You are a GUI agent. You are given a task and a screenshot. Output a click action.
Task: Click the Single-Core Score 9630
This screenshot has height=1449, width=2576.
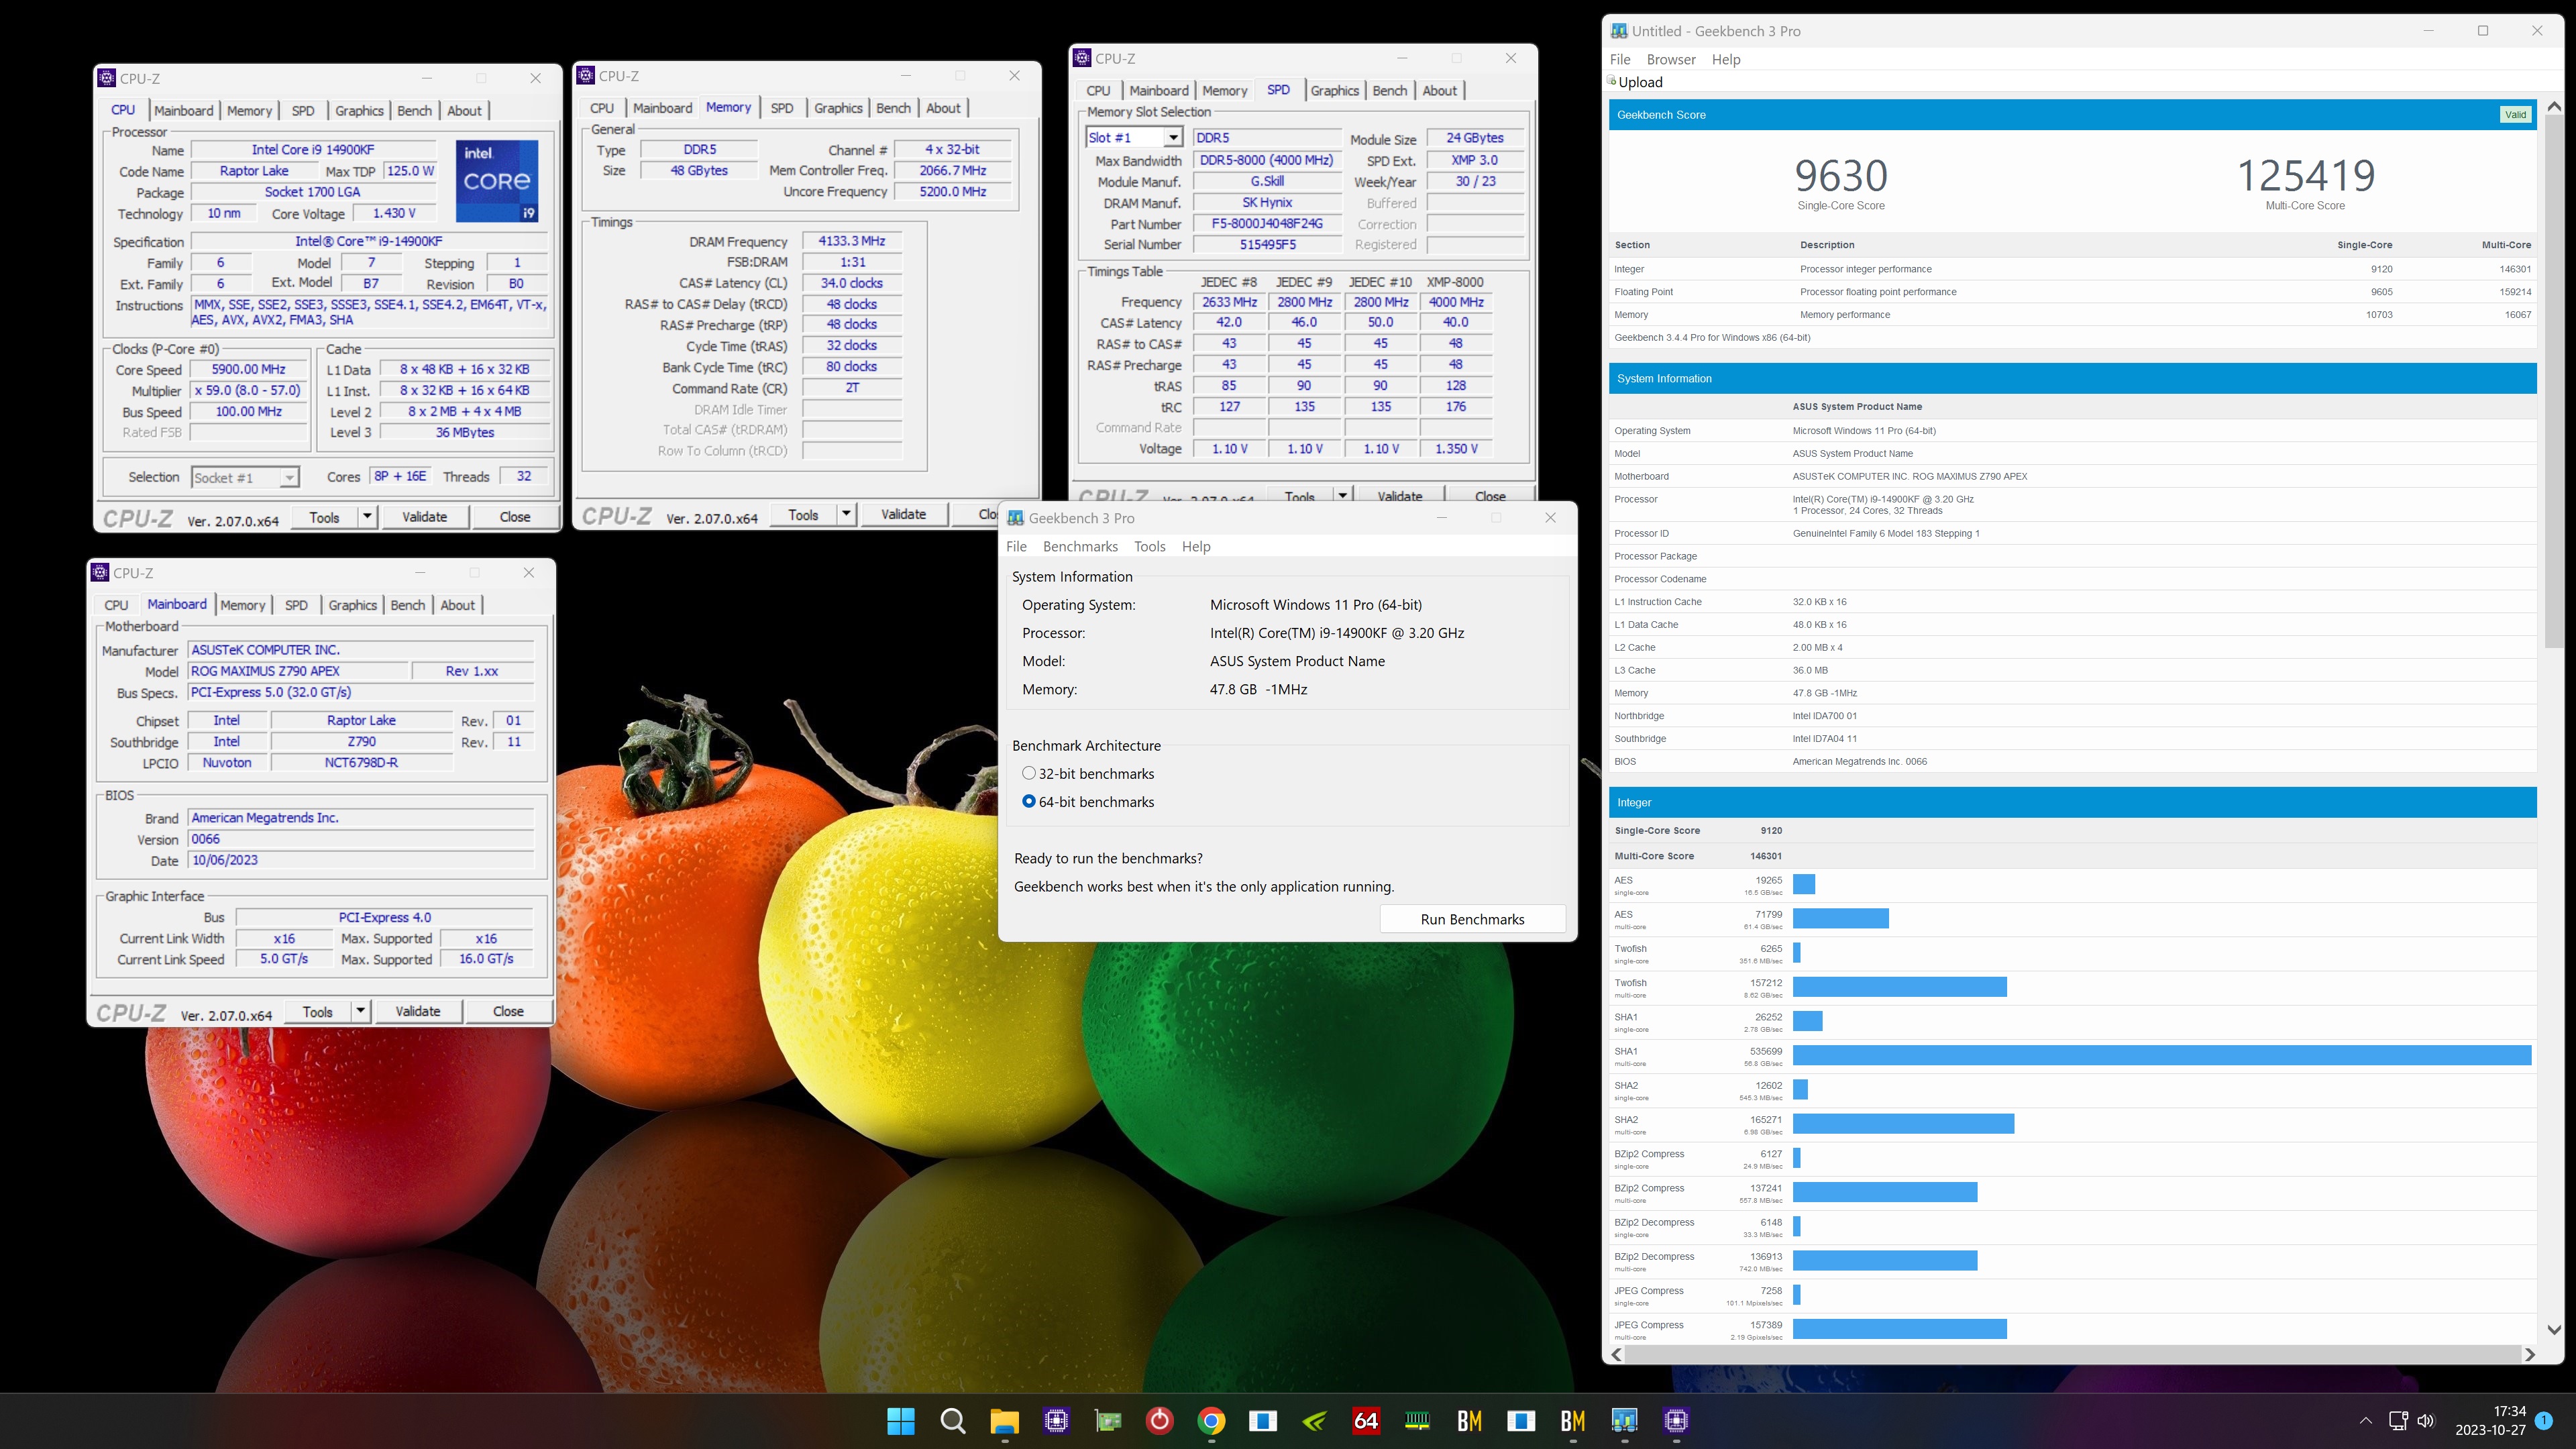(1841, 176)
